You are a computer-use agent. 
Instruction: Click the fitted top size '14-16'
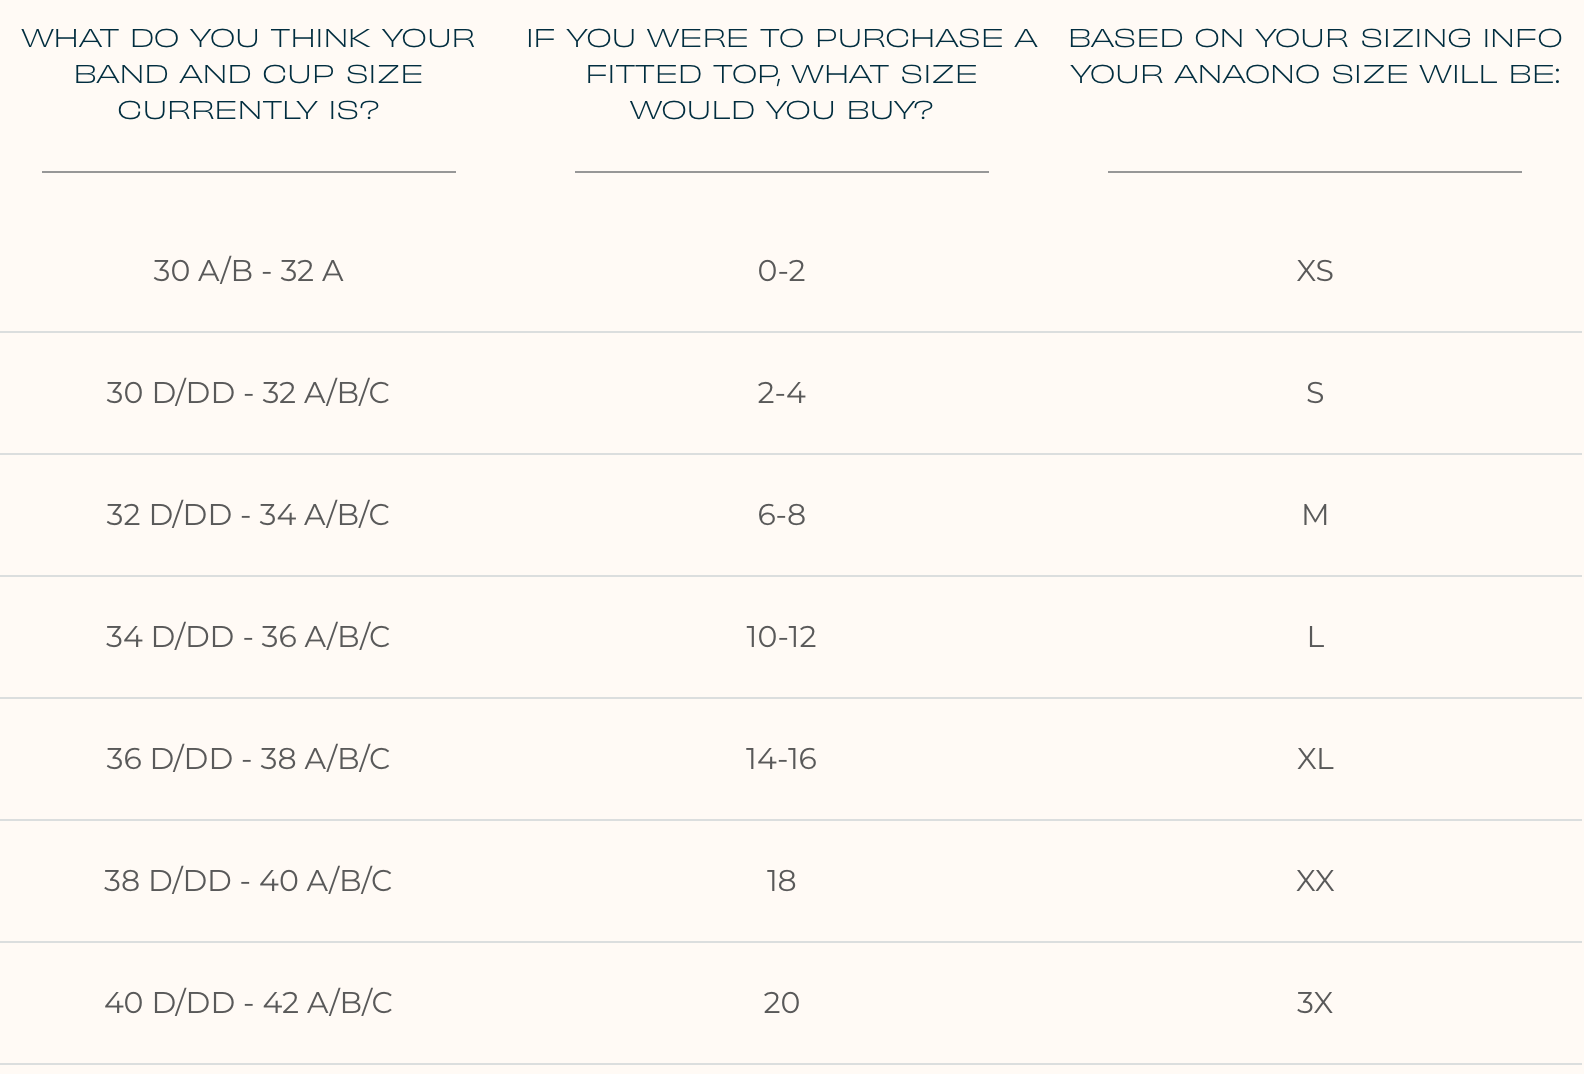(781, 759)
